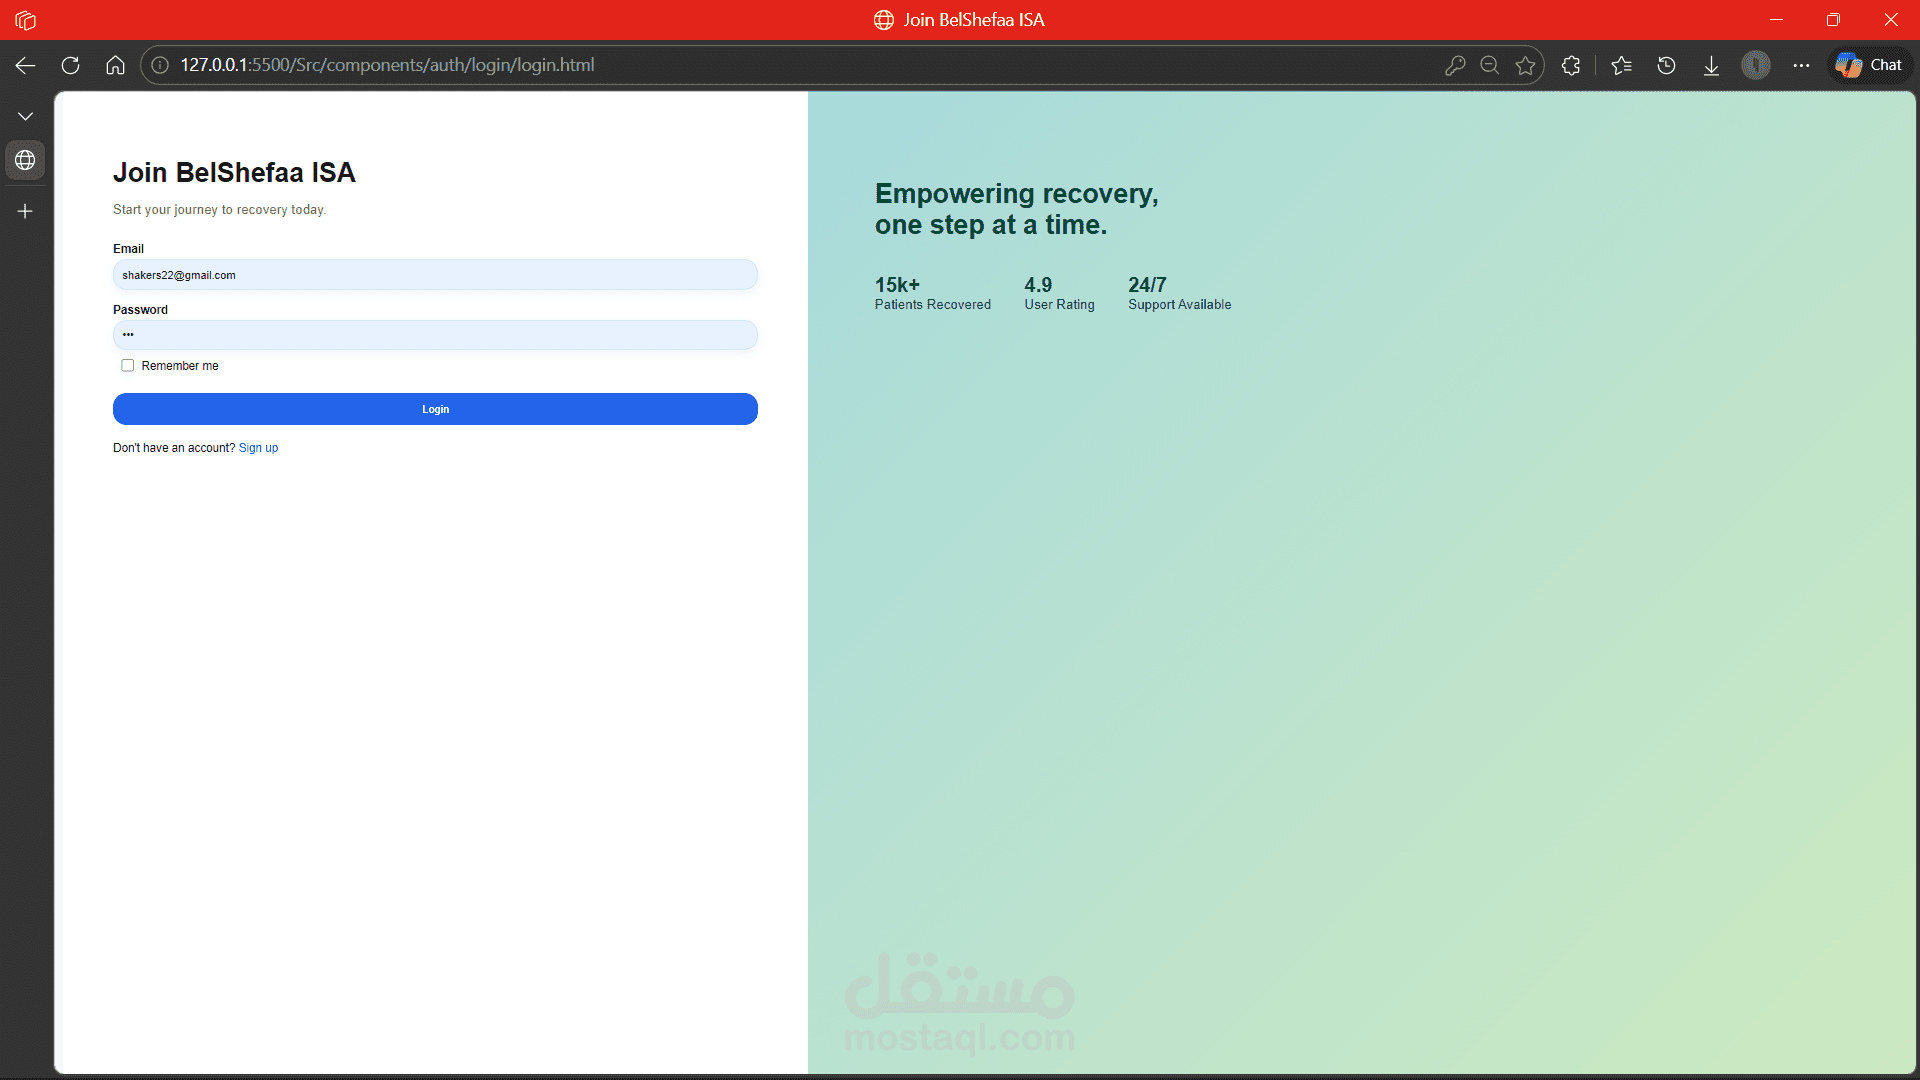Follow the Sign up link
The height and width of the screenshot is (1080, 1920).
258,448
